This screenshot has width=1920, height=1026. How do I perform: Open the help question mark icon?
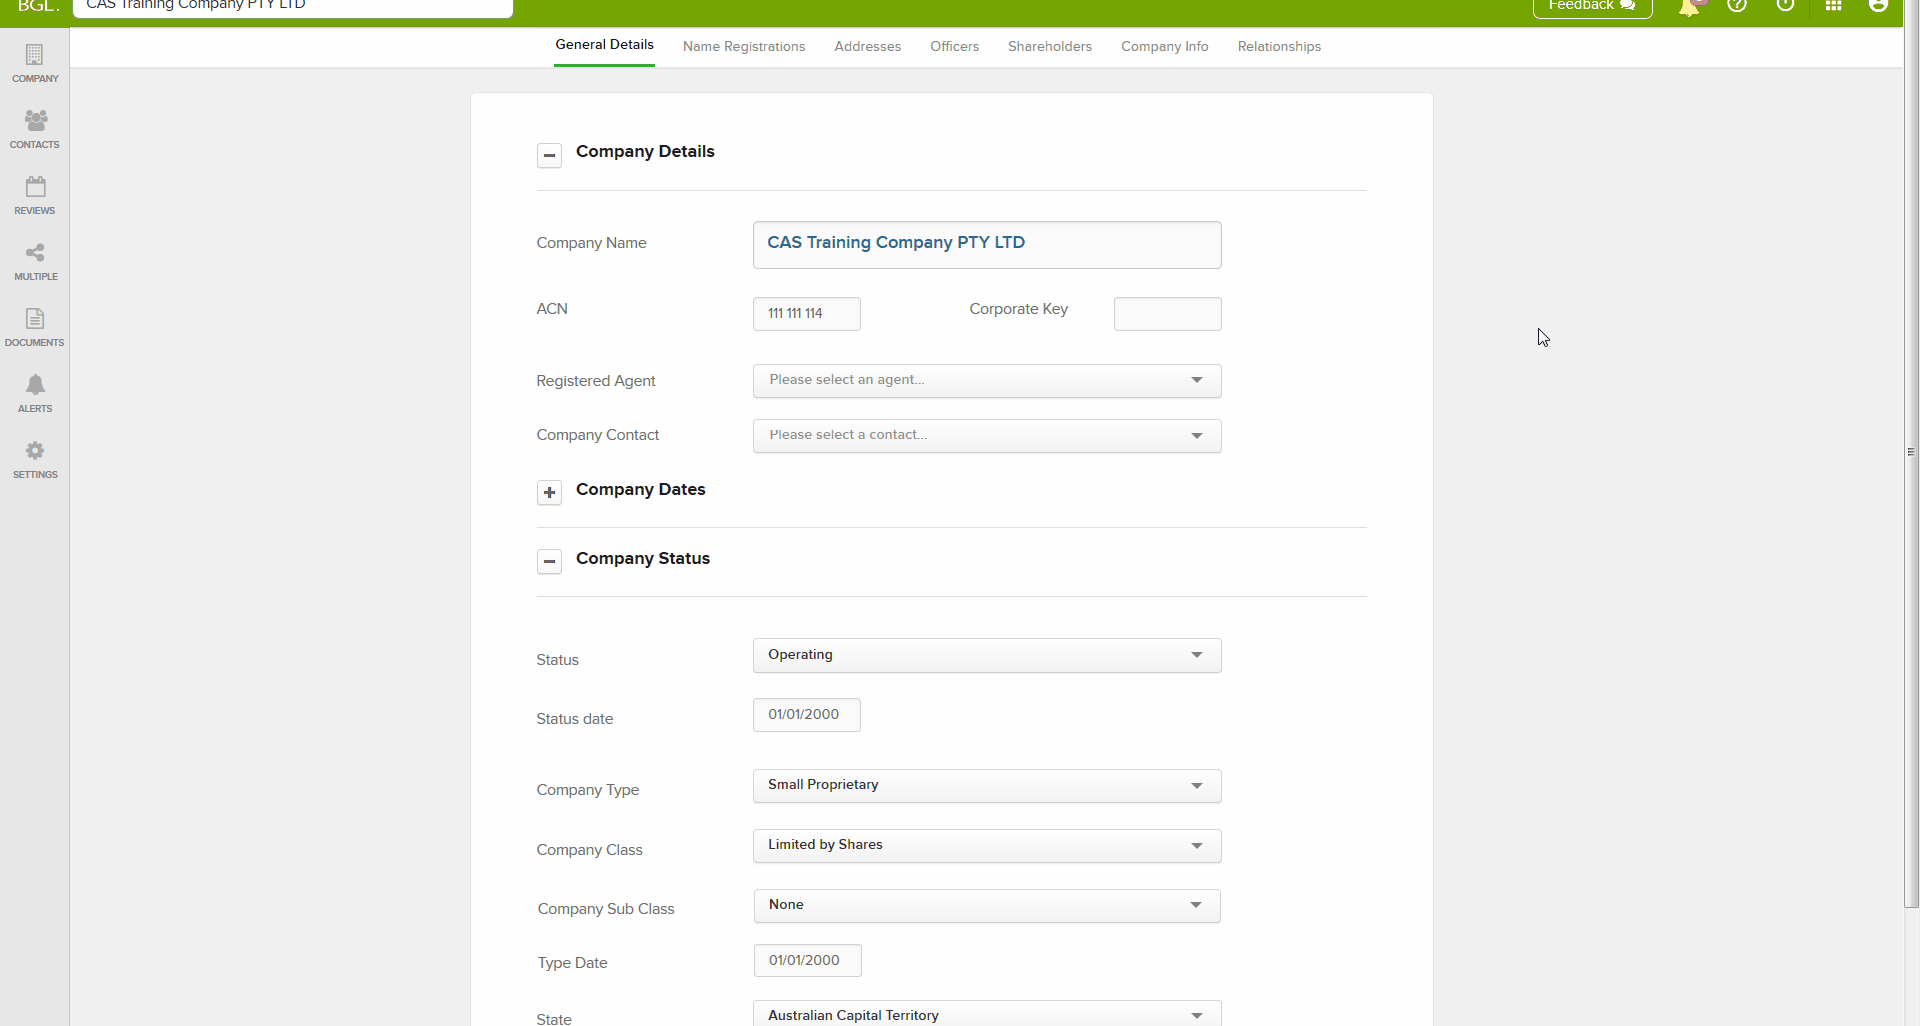(x=1737, y=5)
